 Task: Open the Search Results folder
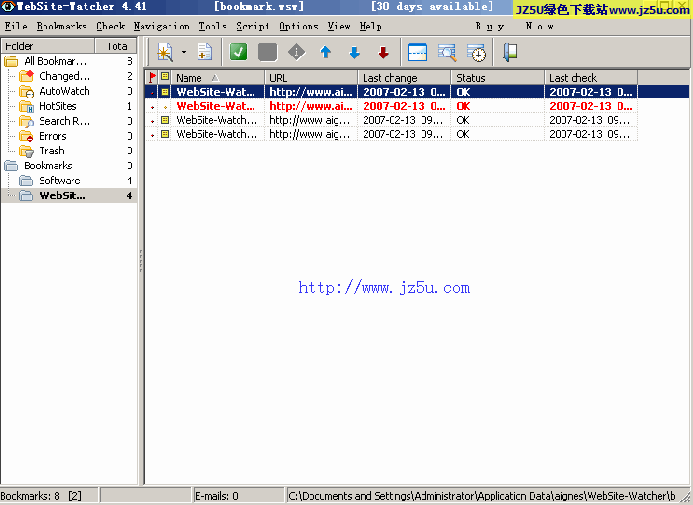[64, 121]
